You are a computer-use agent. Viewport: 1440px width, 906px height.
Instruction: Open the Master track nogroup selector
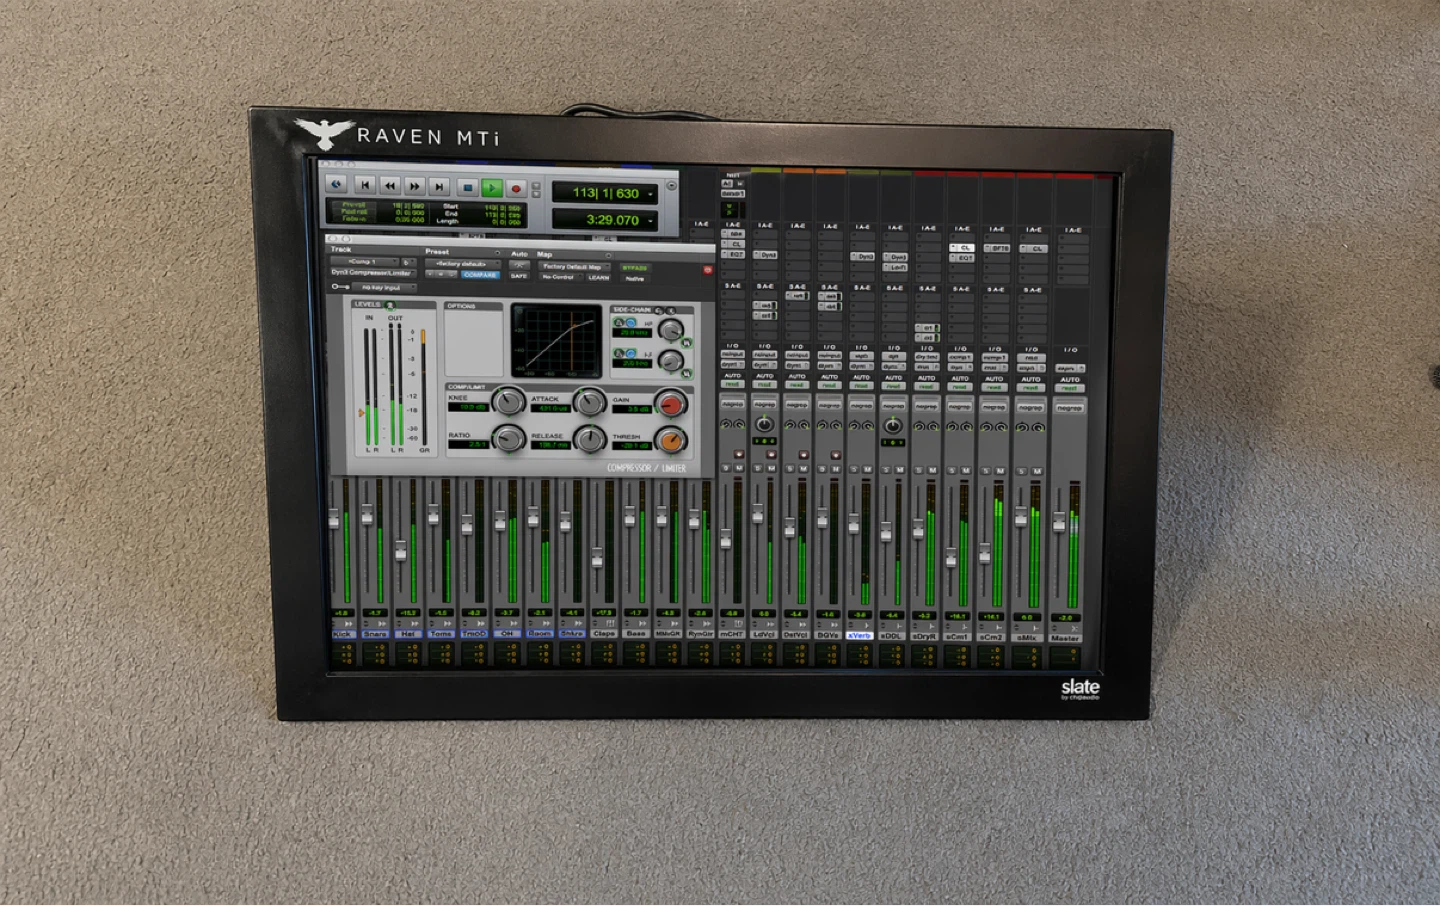pyautogui.click(x=1069, y=408)
